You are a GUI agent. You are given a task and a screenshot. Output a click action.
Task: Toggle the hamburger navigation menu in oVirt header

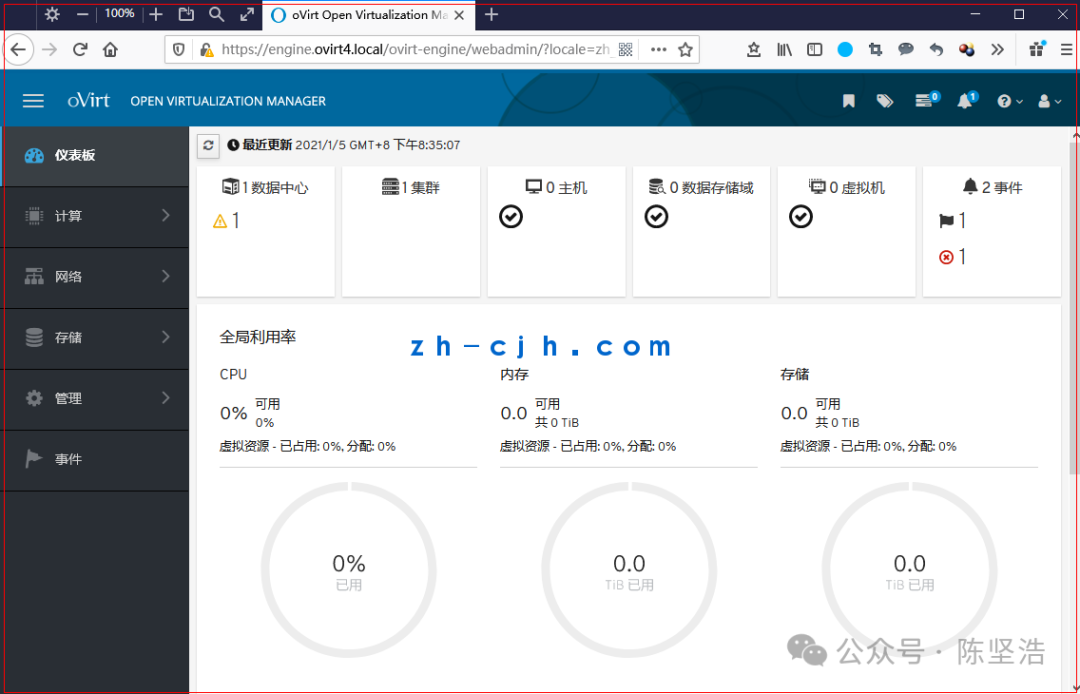(x=33, y=101)
